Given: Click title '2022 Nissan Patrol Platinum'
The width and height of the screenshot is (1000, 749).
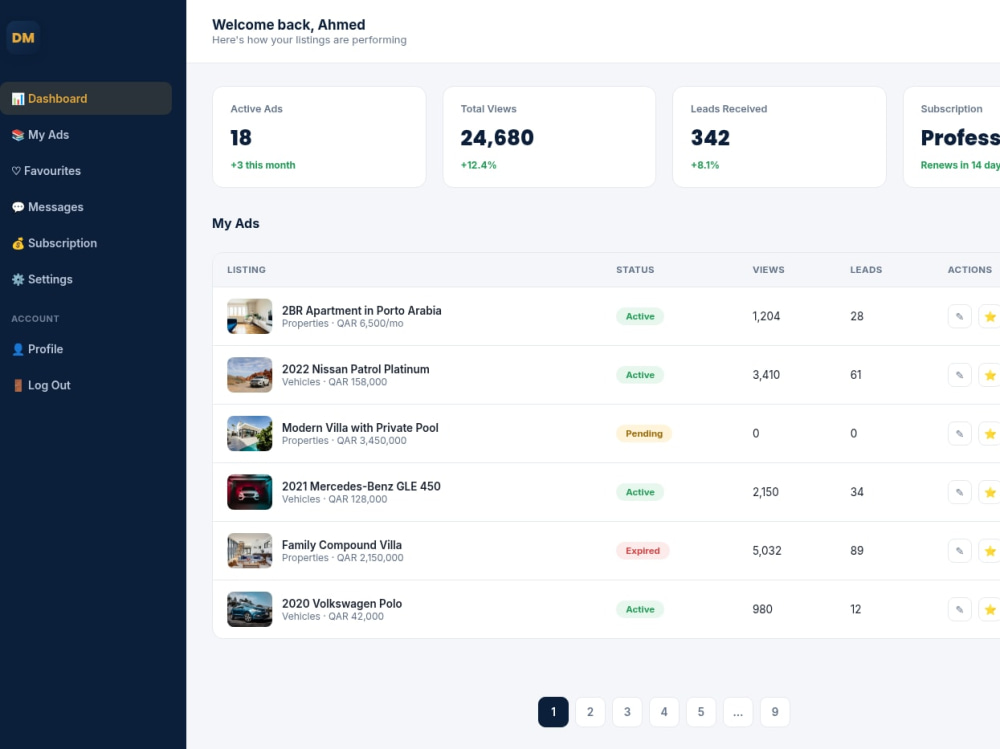Looking at the screenshot, I should pyautogui.click(x=356, y=369).
